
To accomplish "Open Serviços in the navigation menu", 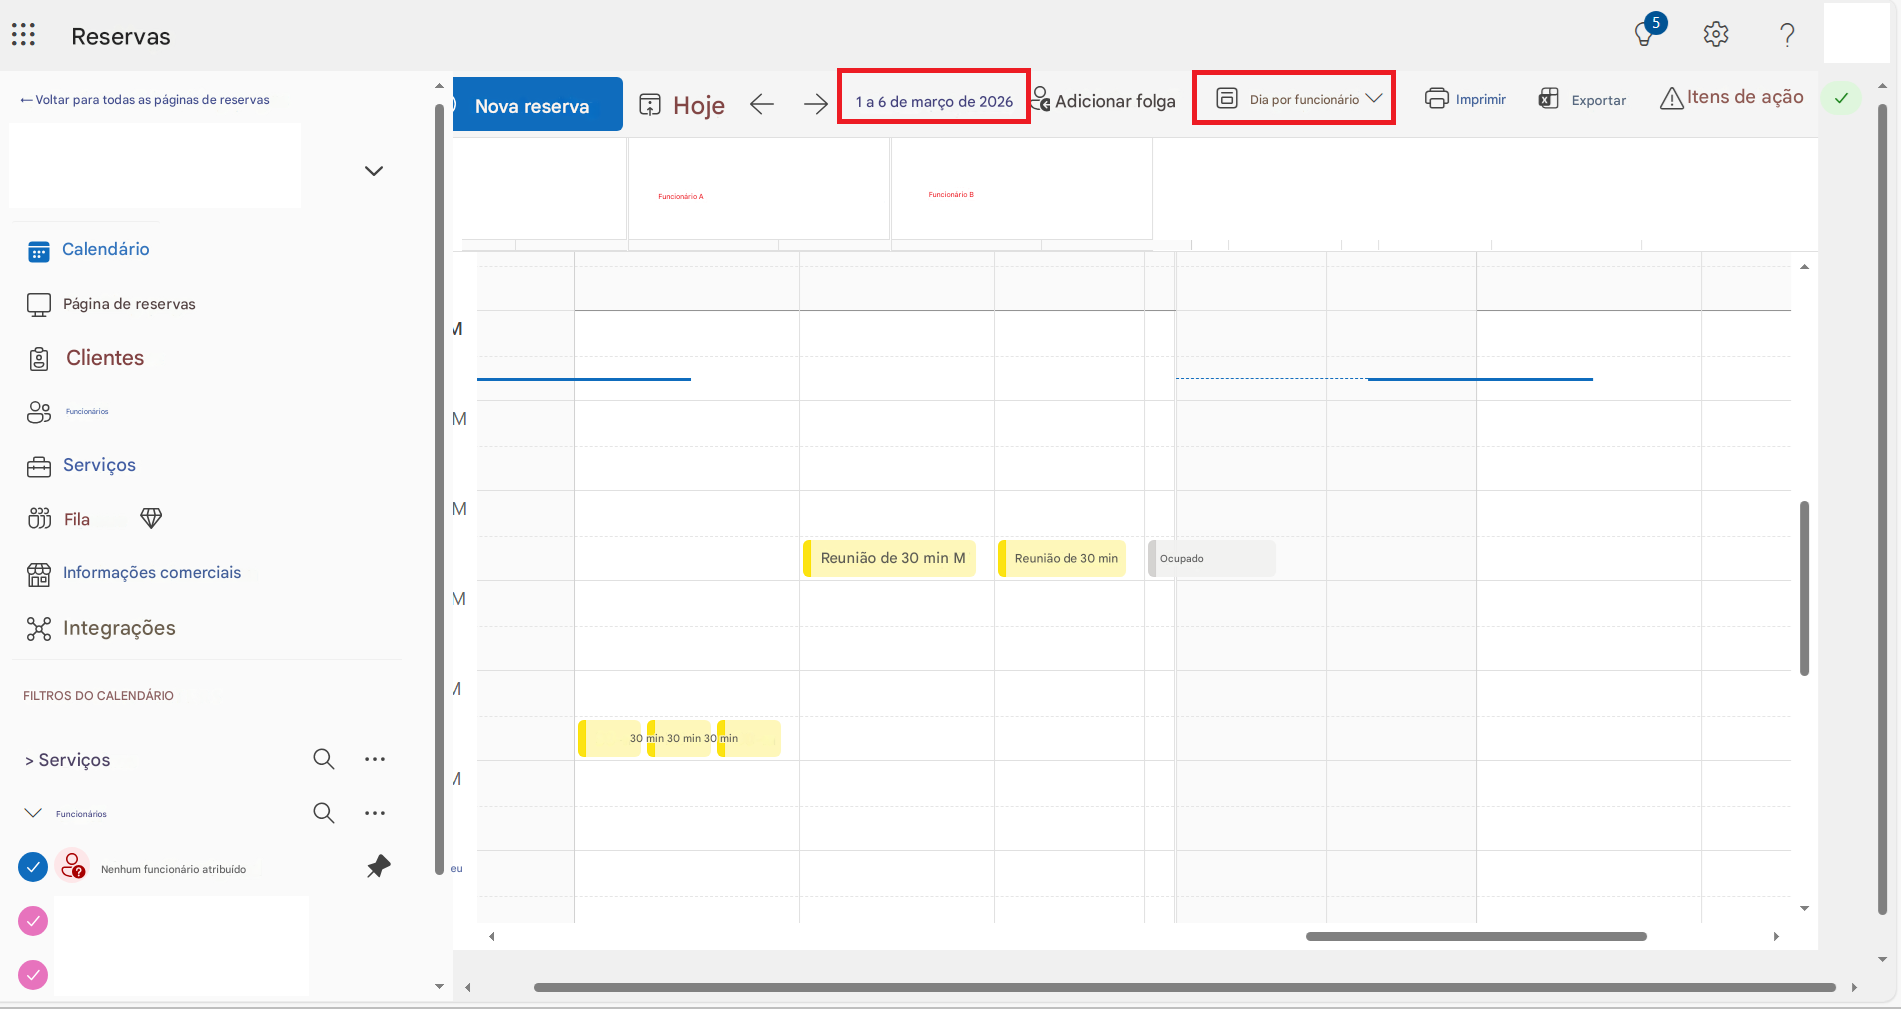I will point(99,465).
